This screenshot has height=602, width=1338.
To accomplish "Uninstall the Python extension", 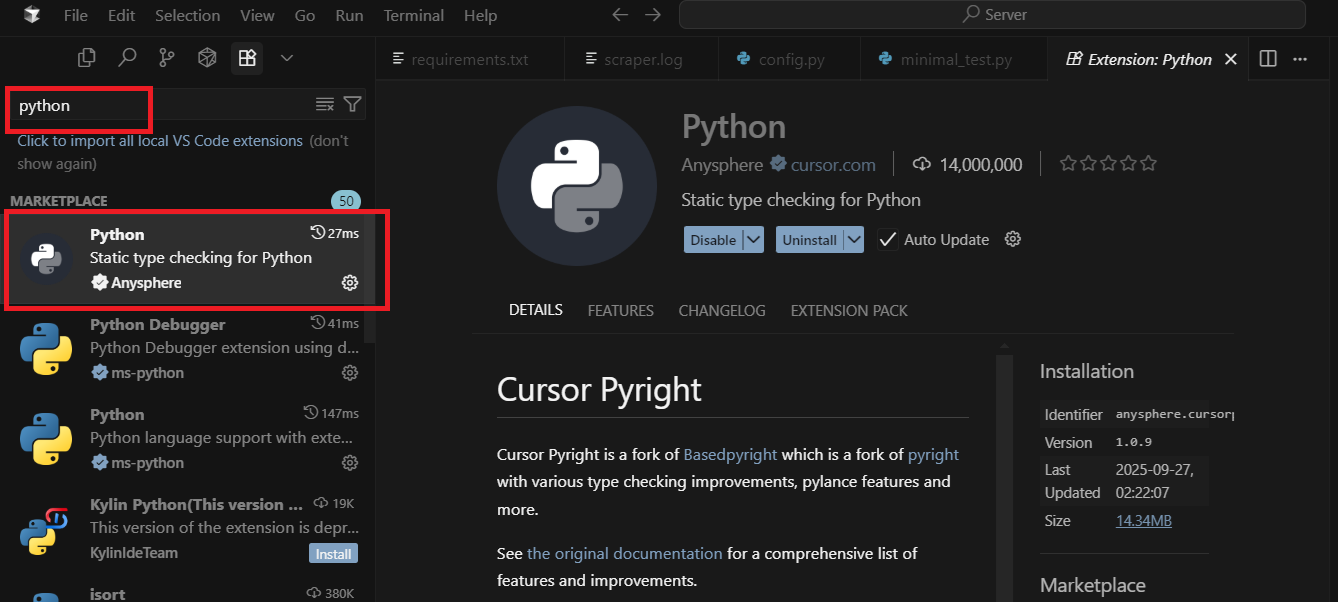I will coord(809,240).
